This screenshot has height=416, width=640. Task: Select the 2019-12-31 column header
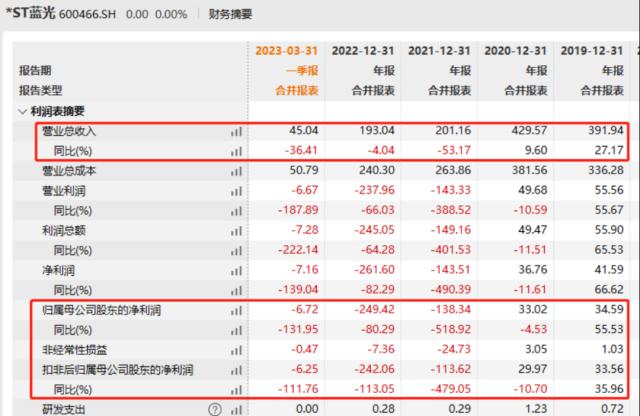[592, 50]
